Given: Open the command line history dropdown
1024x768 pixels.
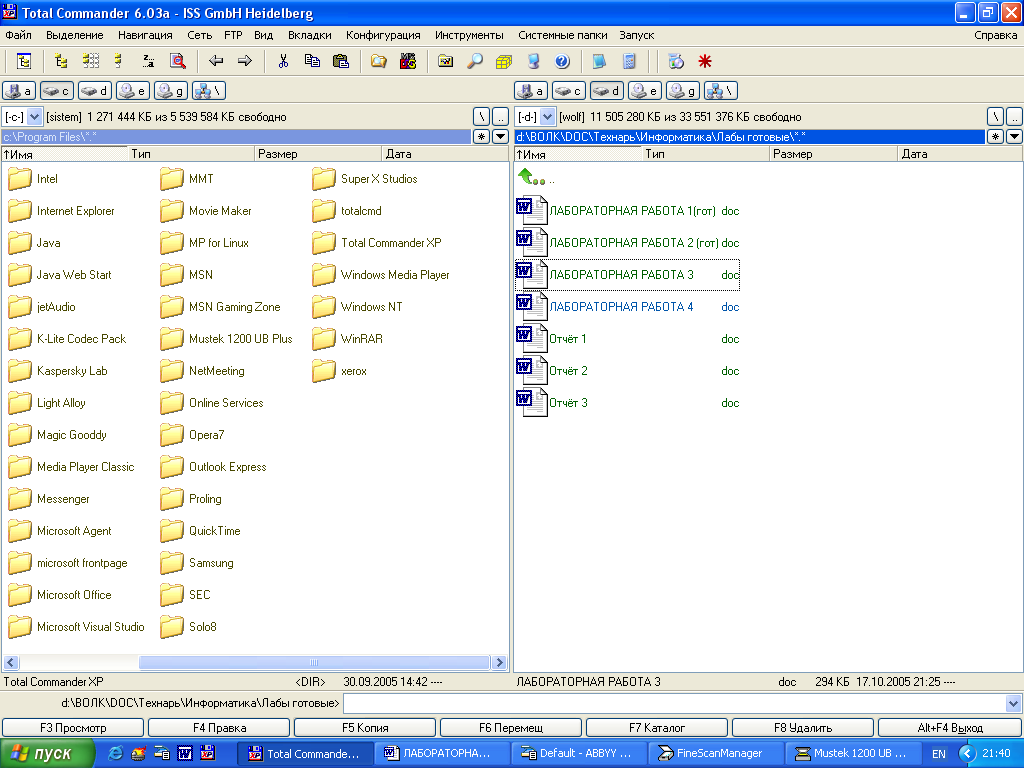Looking at the screenshot, I should (x=1014, y=703).
